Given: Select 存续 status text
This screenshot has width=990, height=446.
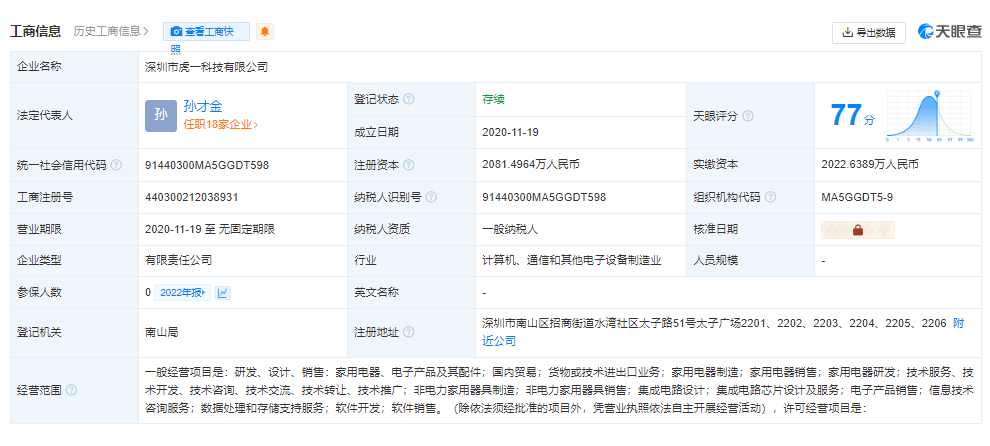Looking at the screenshot, I should [493, 99].
